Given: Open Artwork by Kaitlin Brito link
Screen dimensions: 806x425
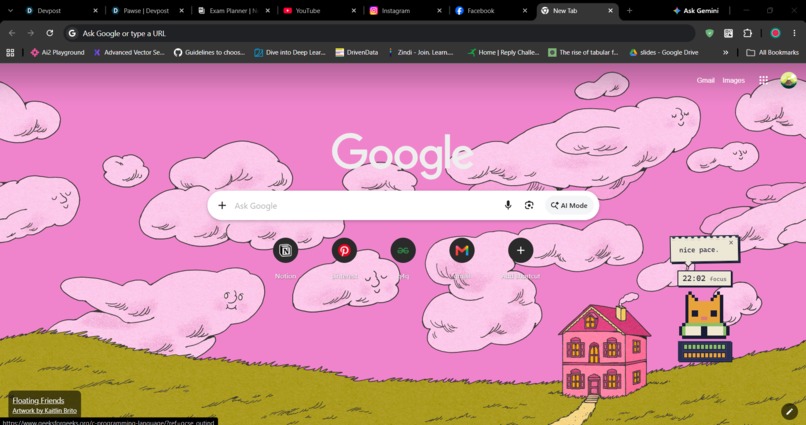Looking at the screenshot, I should tap(44, 411).
